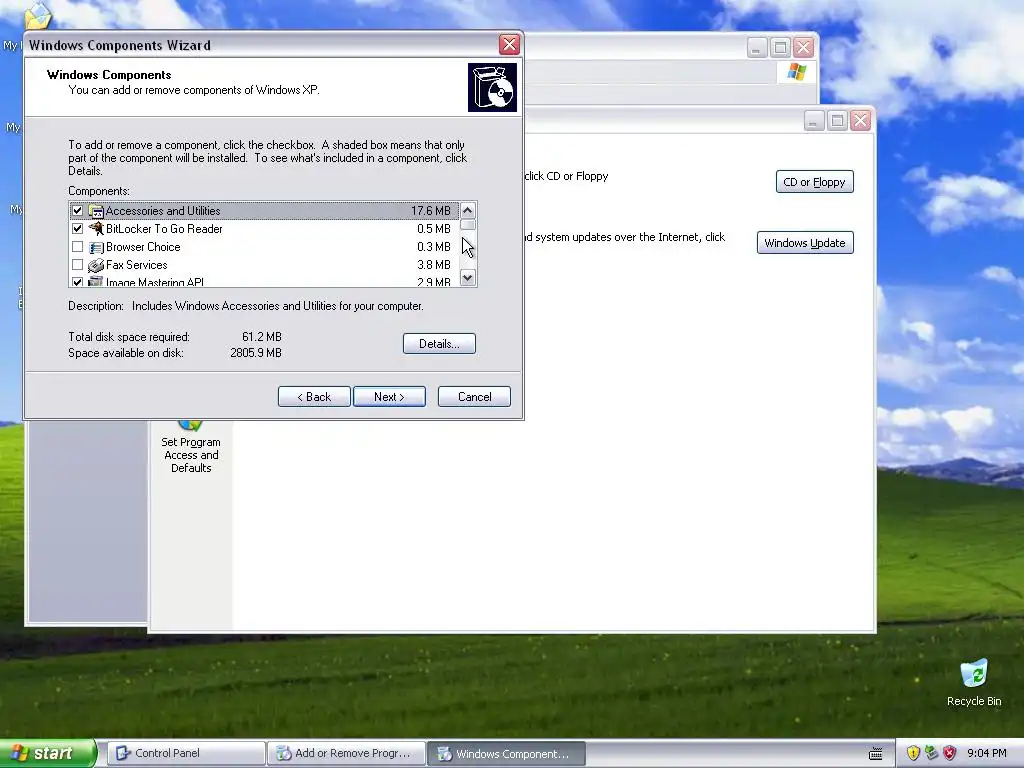Open the Recycle Bin desktop icon
The image size is (1024, 768).
coord(974,682)
